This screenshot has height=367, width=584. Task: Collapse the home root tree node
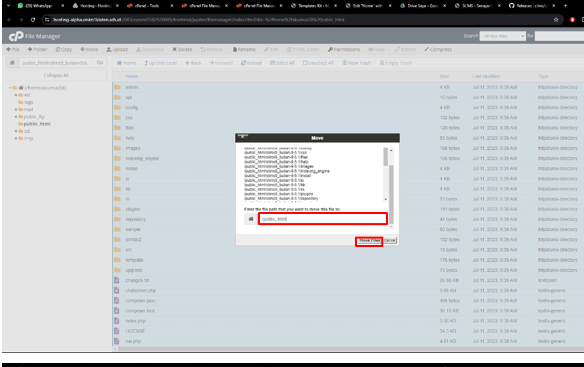[x=10, y=88]
